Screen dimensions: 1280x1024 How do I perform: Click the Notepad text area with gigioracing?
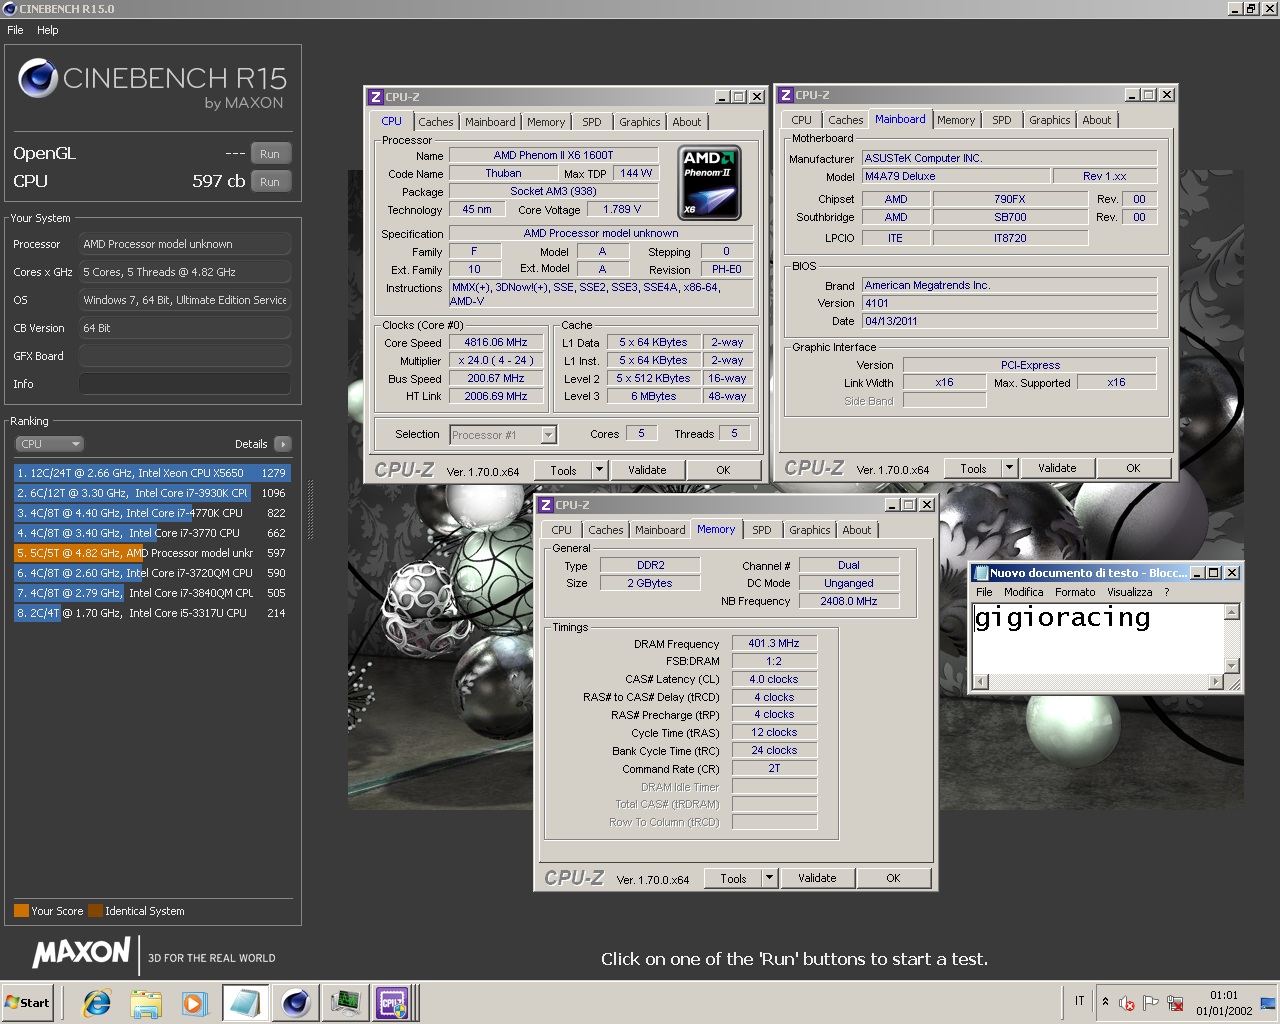point(1097,638)
